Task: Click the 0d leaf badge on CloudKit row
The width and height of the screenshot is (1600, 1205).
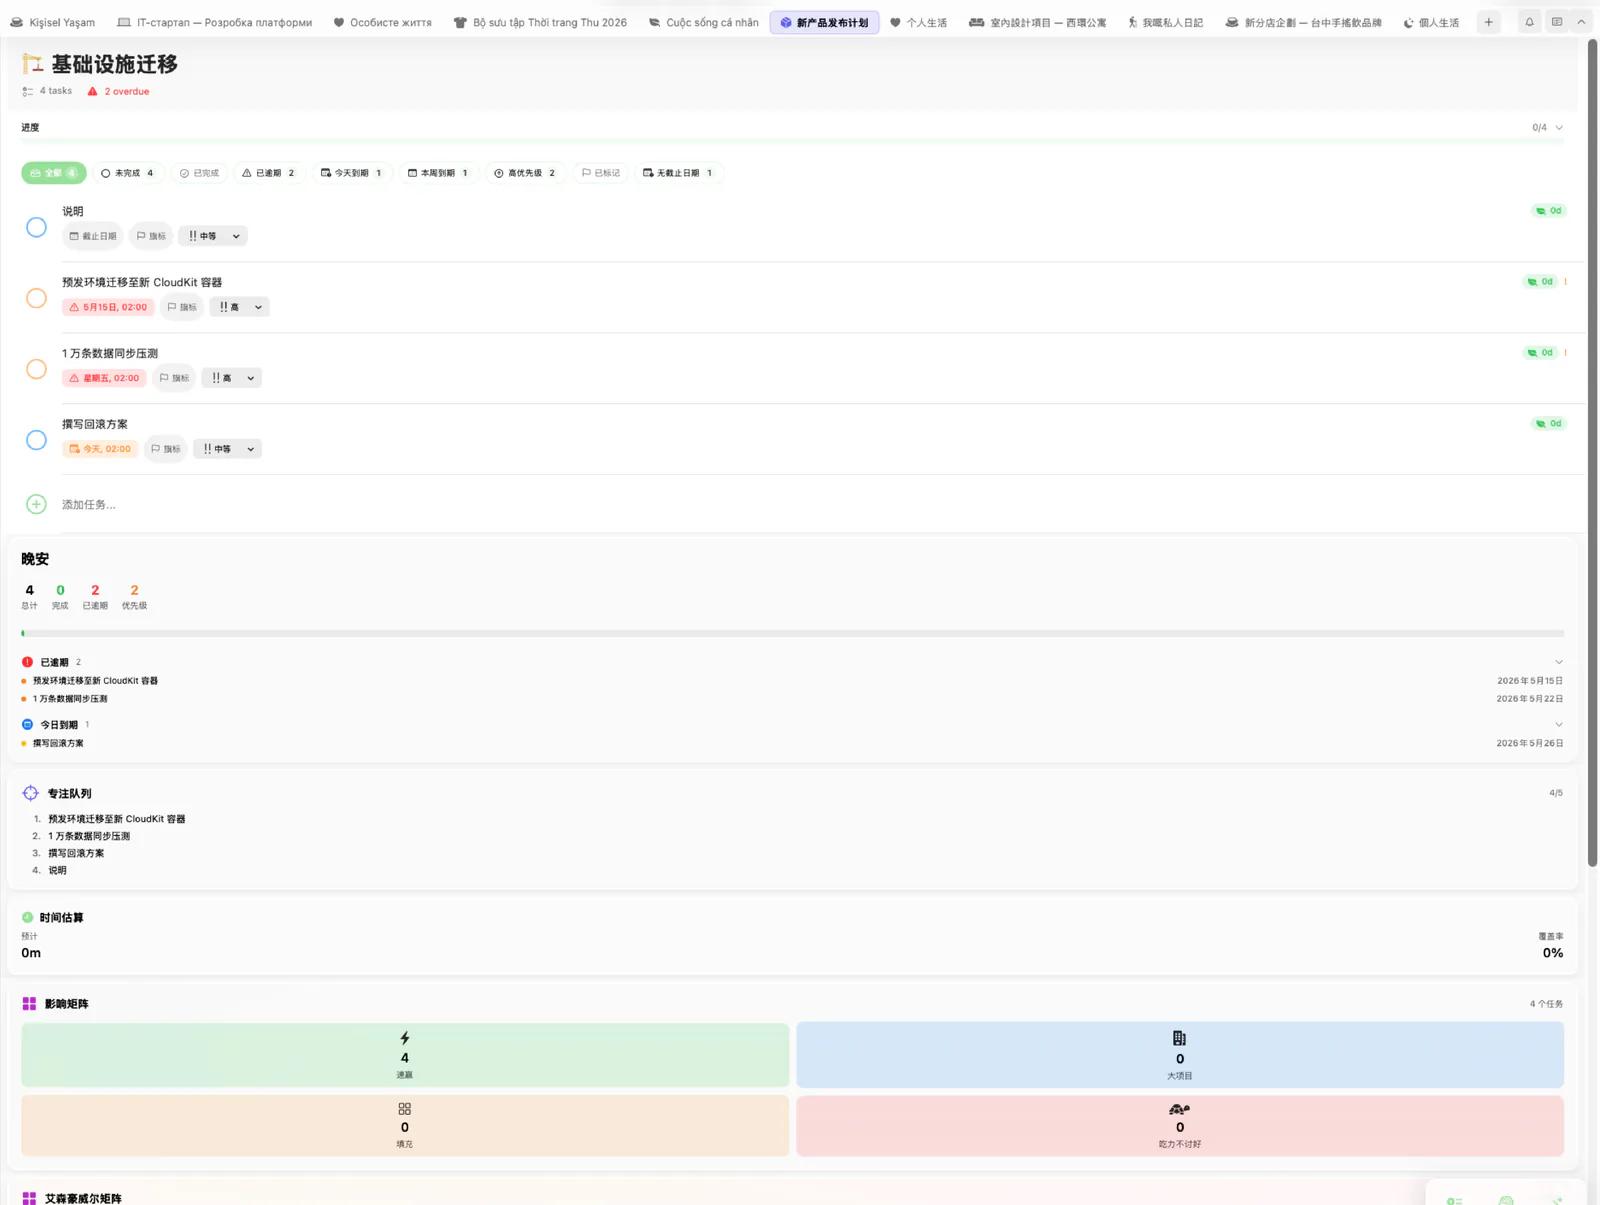Action: 1540,282
